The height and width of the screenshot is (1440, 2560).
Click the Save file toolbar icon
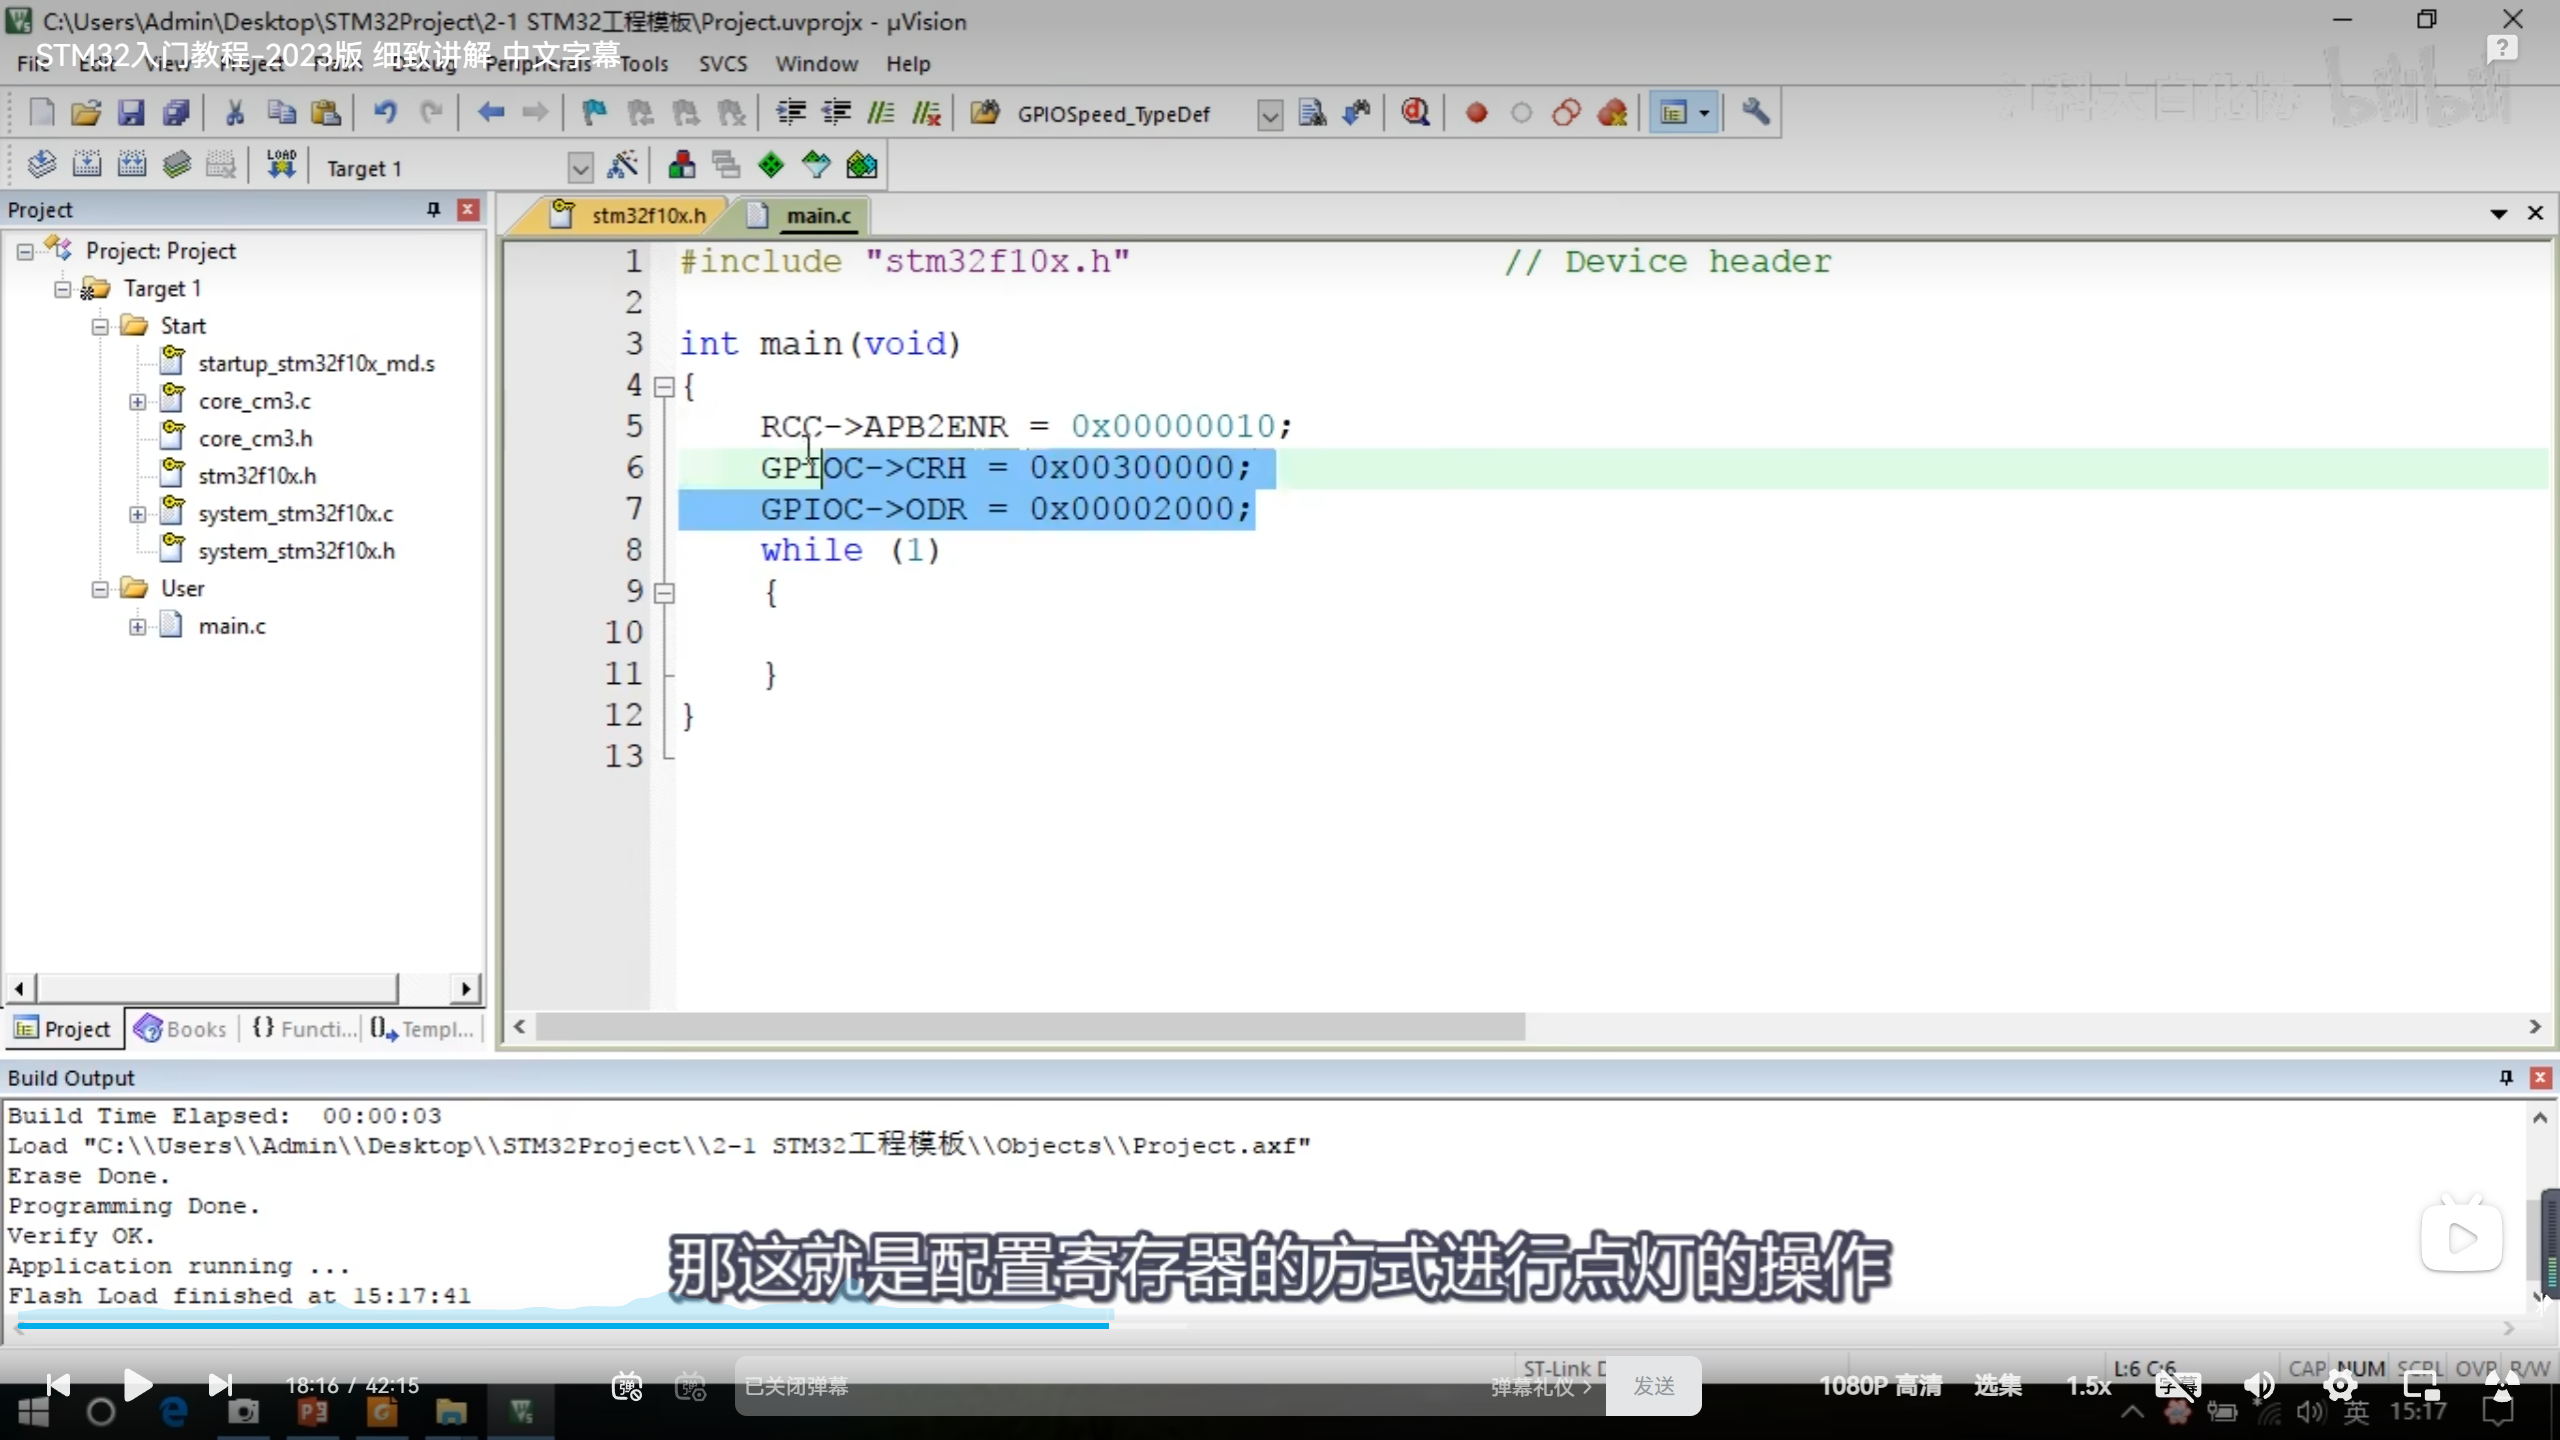131,113
